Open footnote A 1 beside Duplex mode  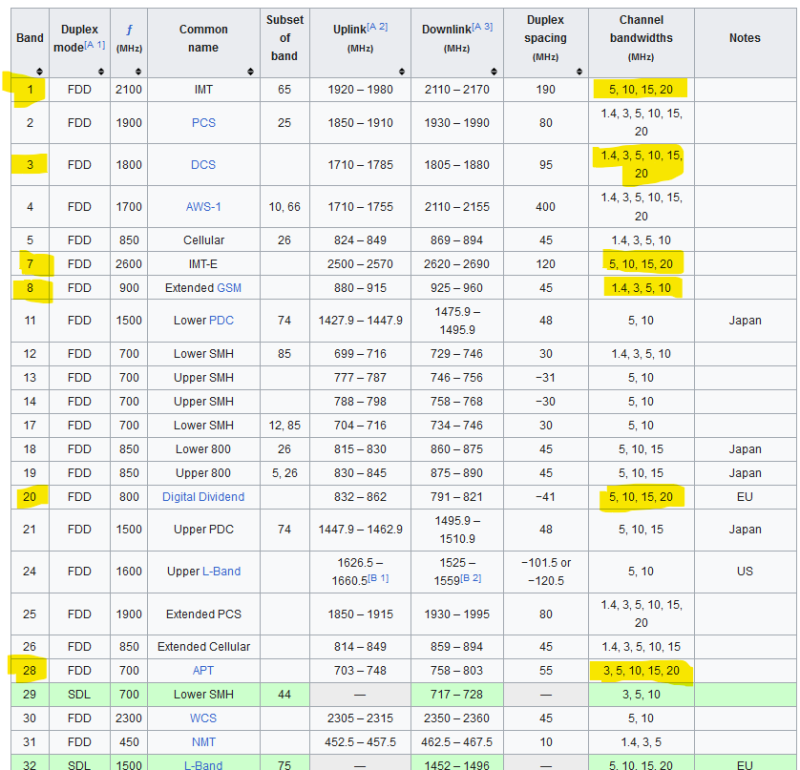click(95, 45)
